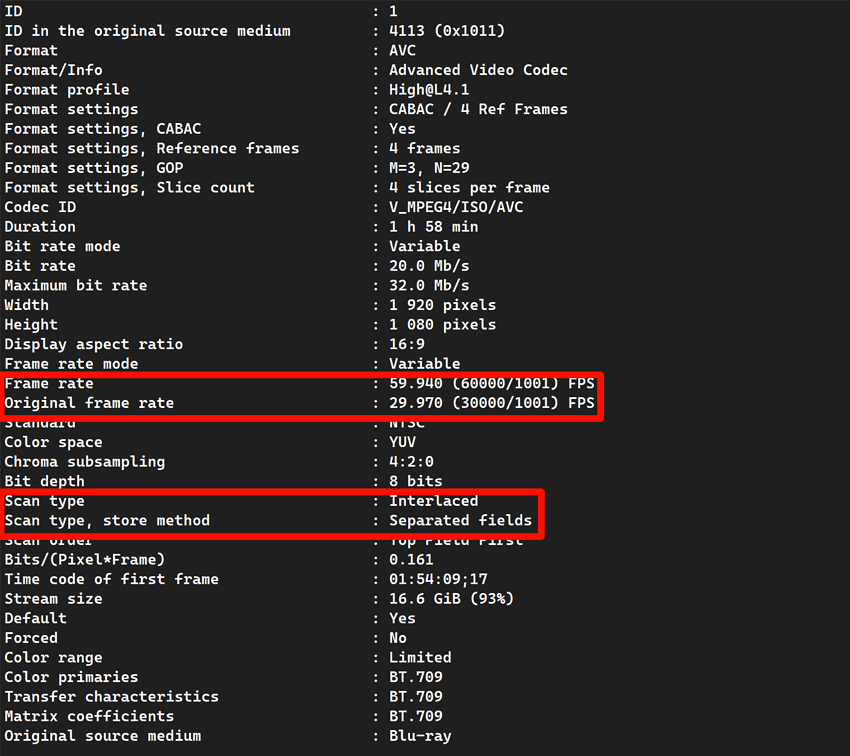Click the 'Advanced Video Codec' text
The image size is (850, 756).
[478, 70]
